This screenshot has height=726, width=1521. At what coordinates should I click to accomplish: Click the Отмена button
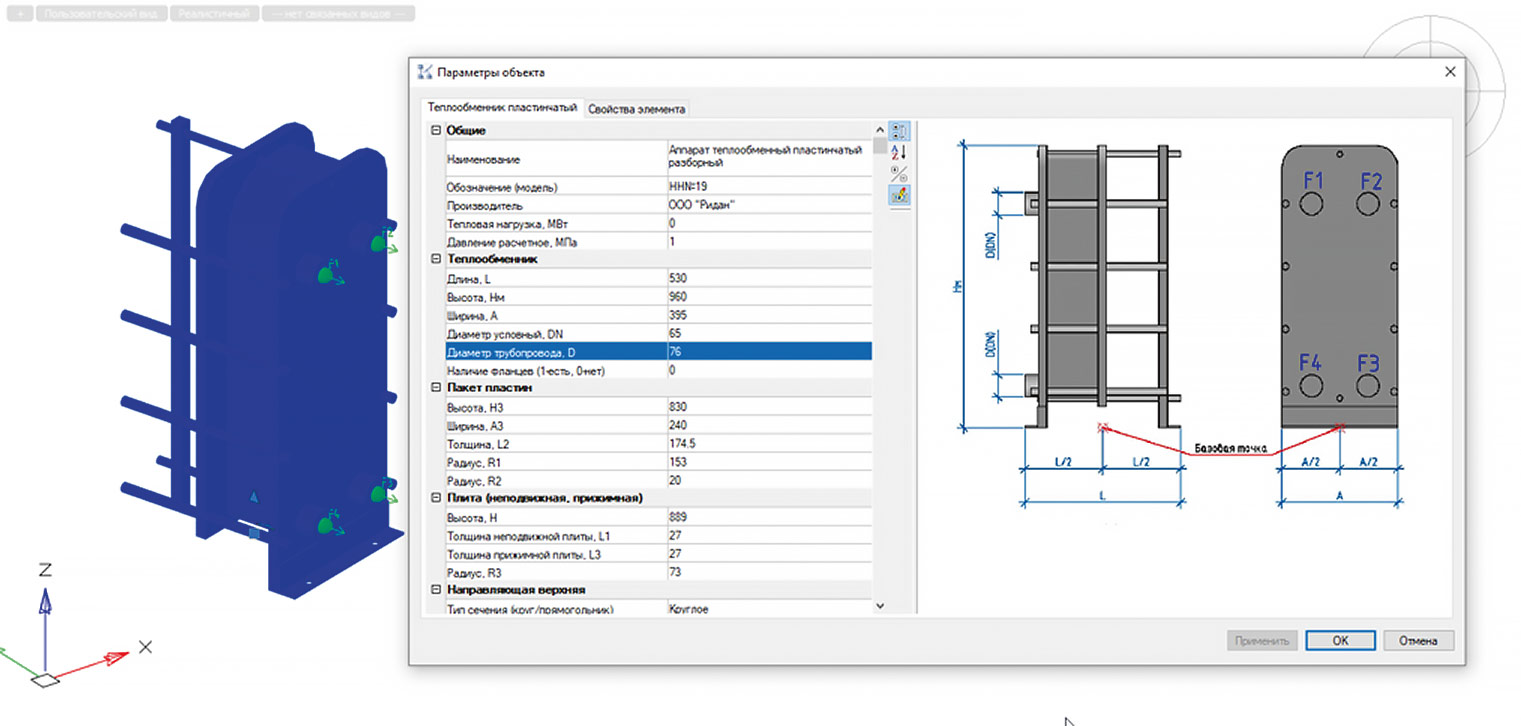[1418, 641]
